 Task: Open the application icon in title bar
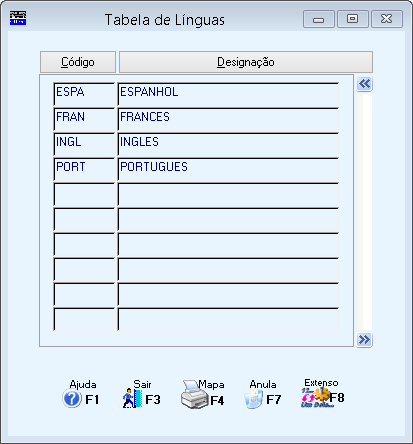click(x=18, y=18)
